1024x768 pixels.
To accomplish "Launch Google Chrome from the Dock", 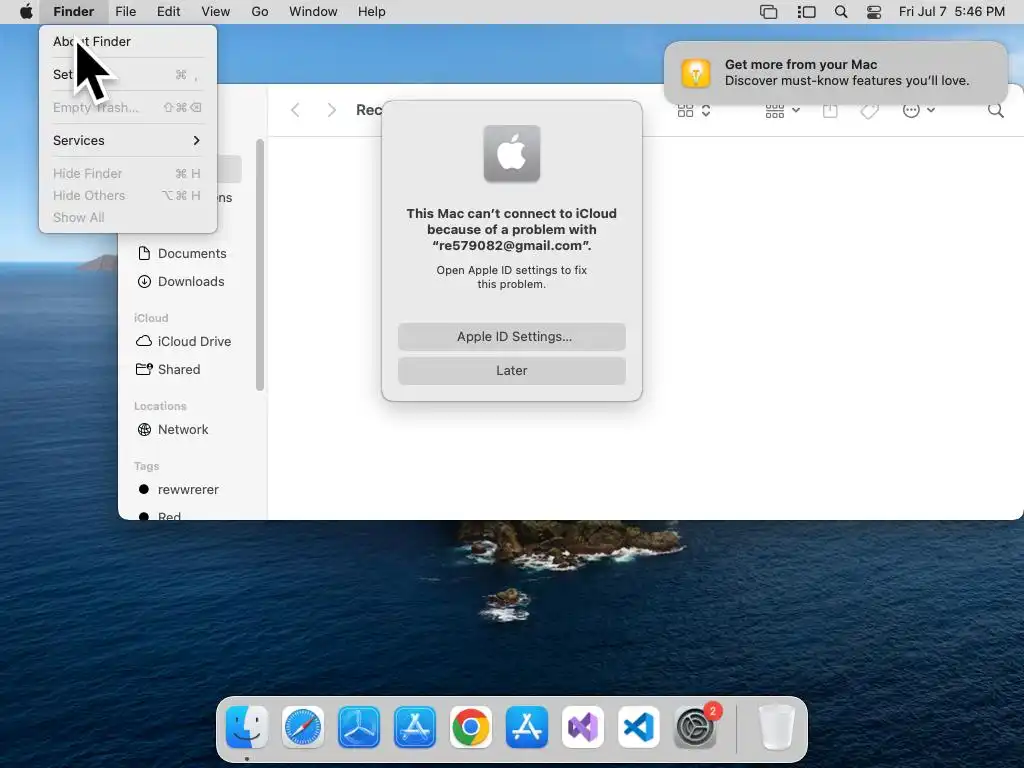I will (471, 727).
